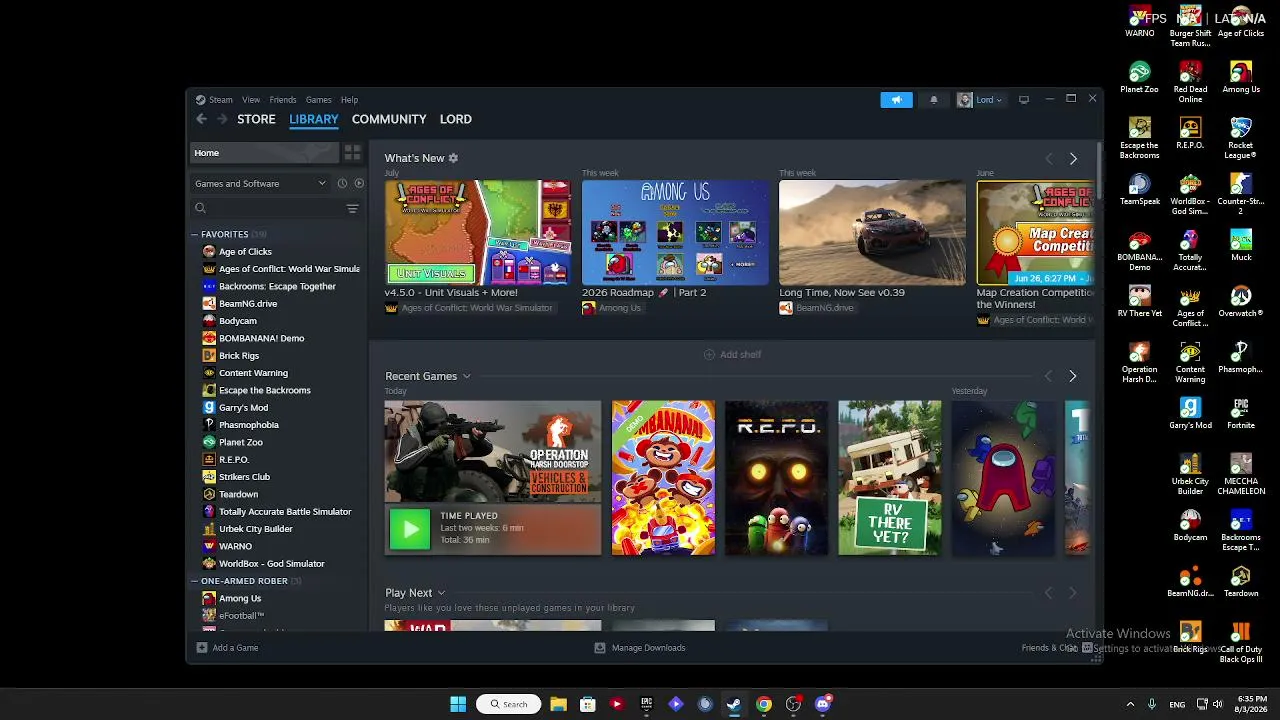Image resolution: width=1280 pixels, height=720 pixels.
Task: Click the green play button for Operation Harsh Doorstop
Action: (409, 530)
